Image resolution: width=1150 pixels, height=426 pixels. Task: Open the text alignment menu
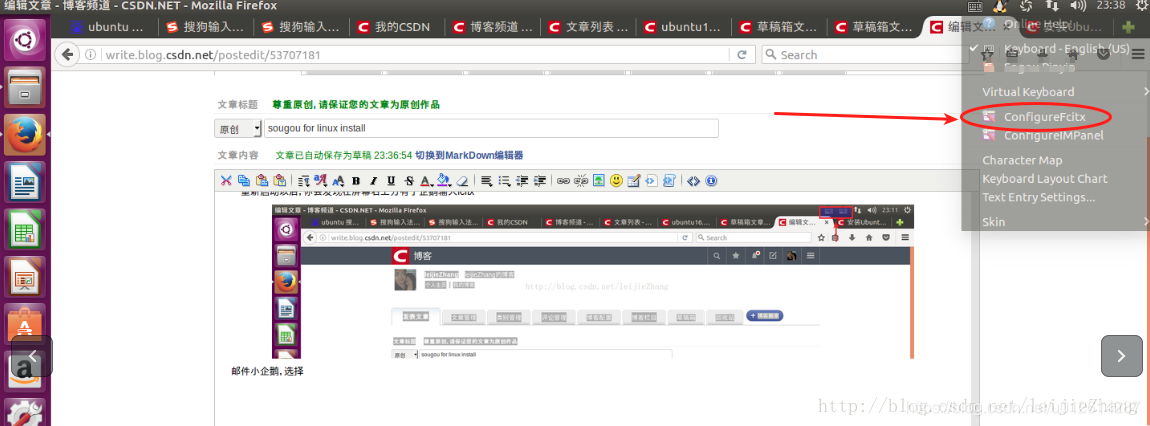(486, 180)
